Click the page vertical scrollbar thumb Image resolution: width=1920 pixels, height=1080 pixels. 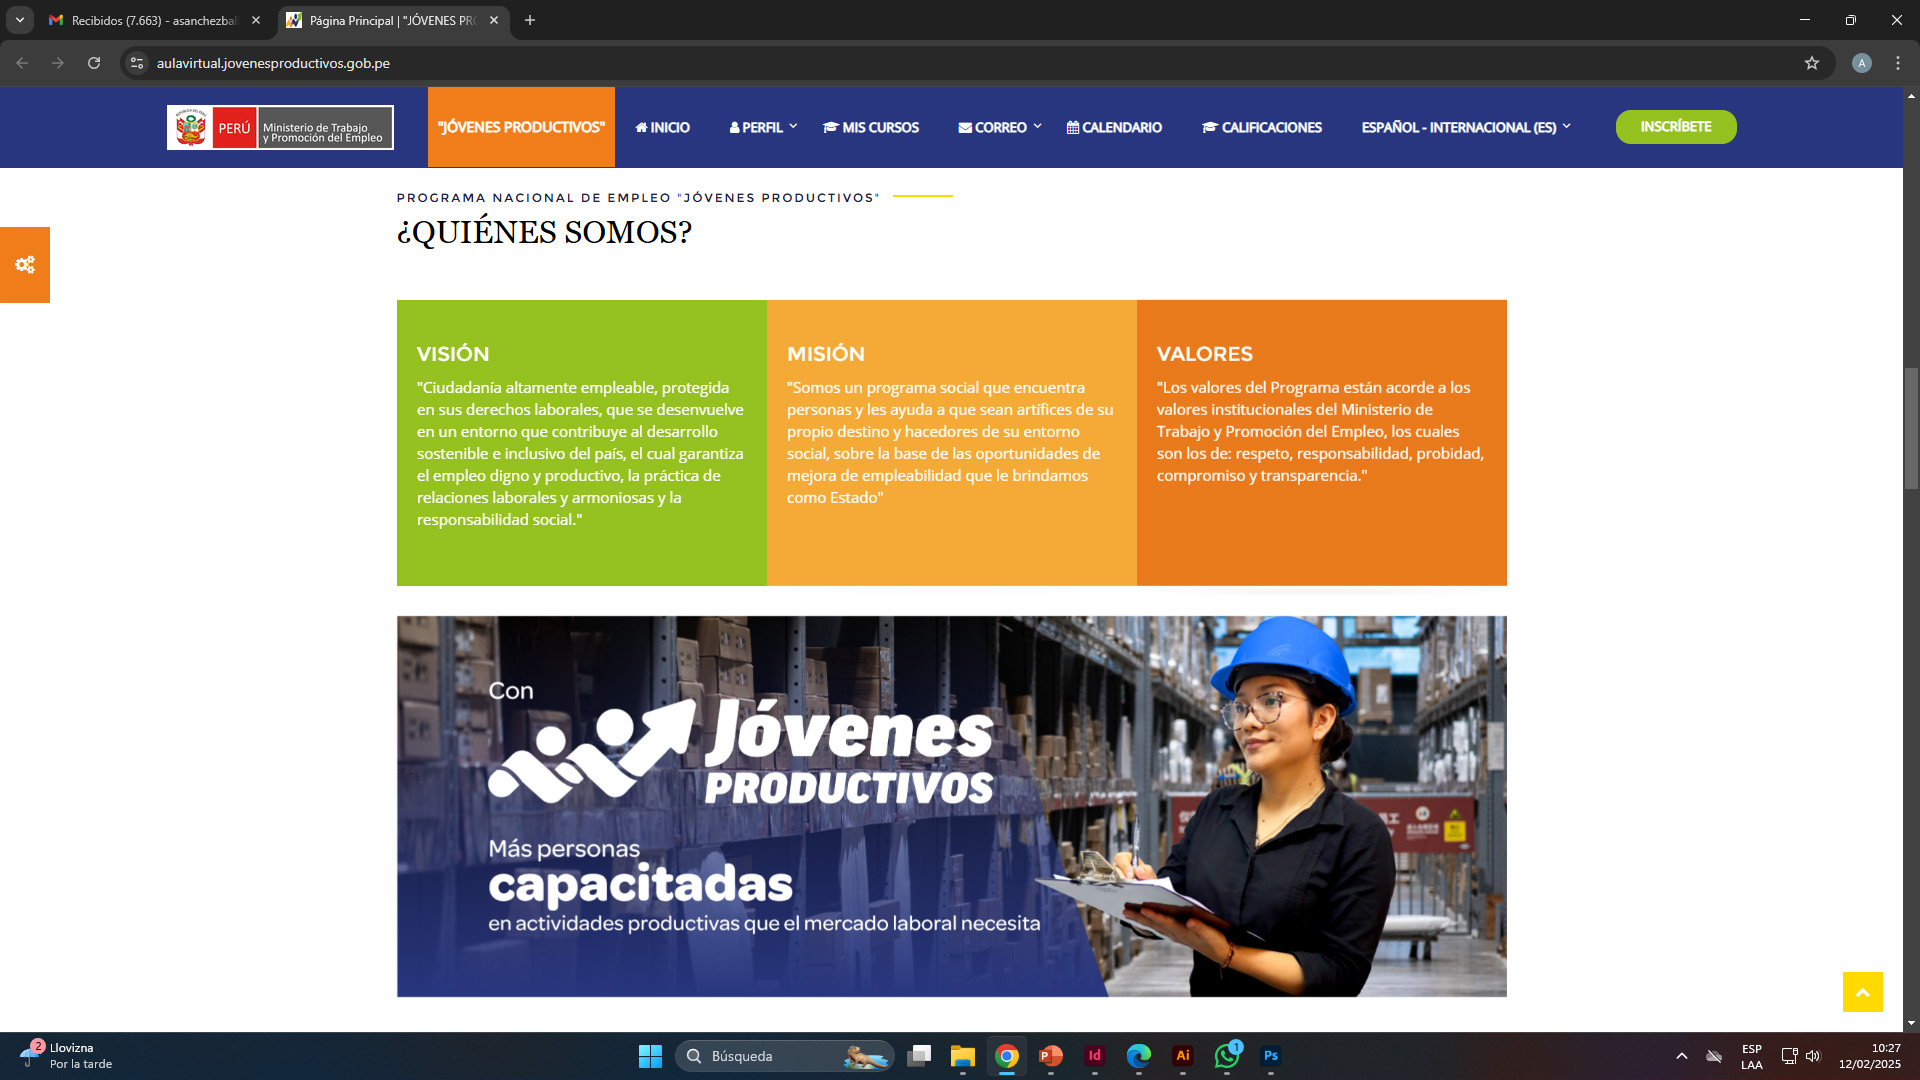tap(1911, 428)
